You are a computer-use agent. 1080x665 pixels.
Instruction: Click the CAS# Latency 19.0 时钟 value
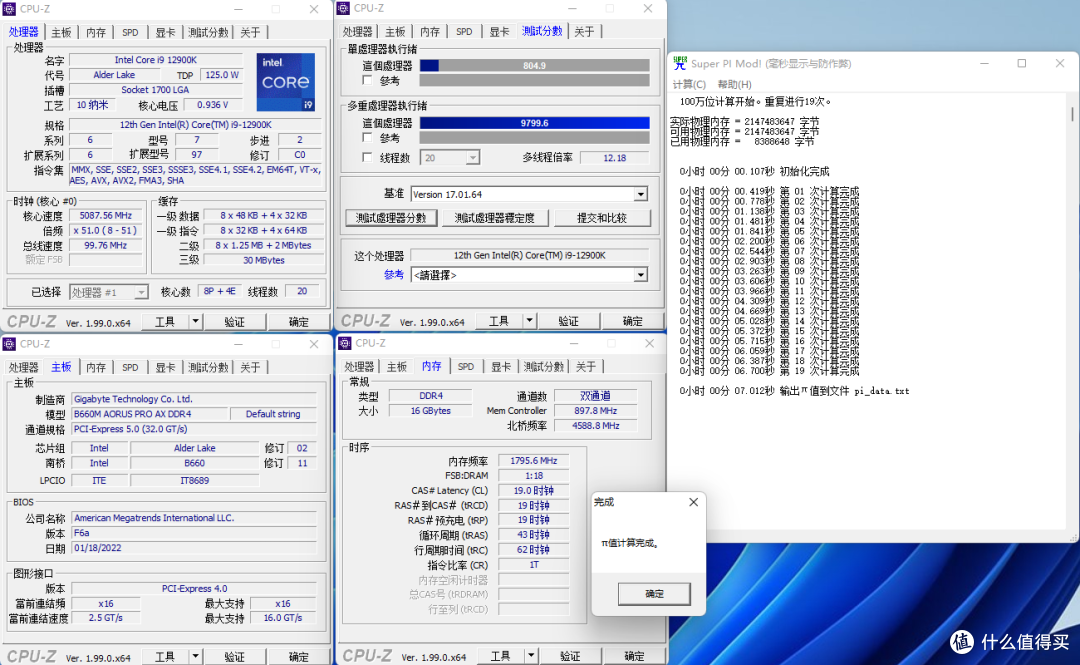click(x=534, y=491)
